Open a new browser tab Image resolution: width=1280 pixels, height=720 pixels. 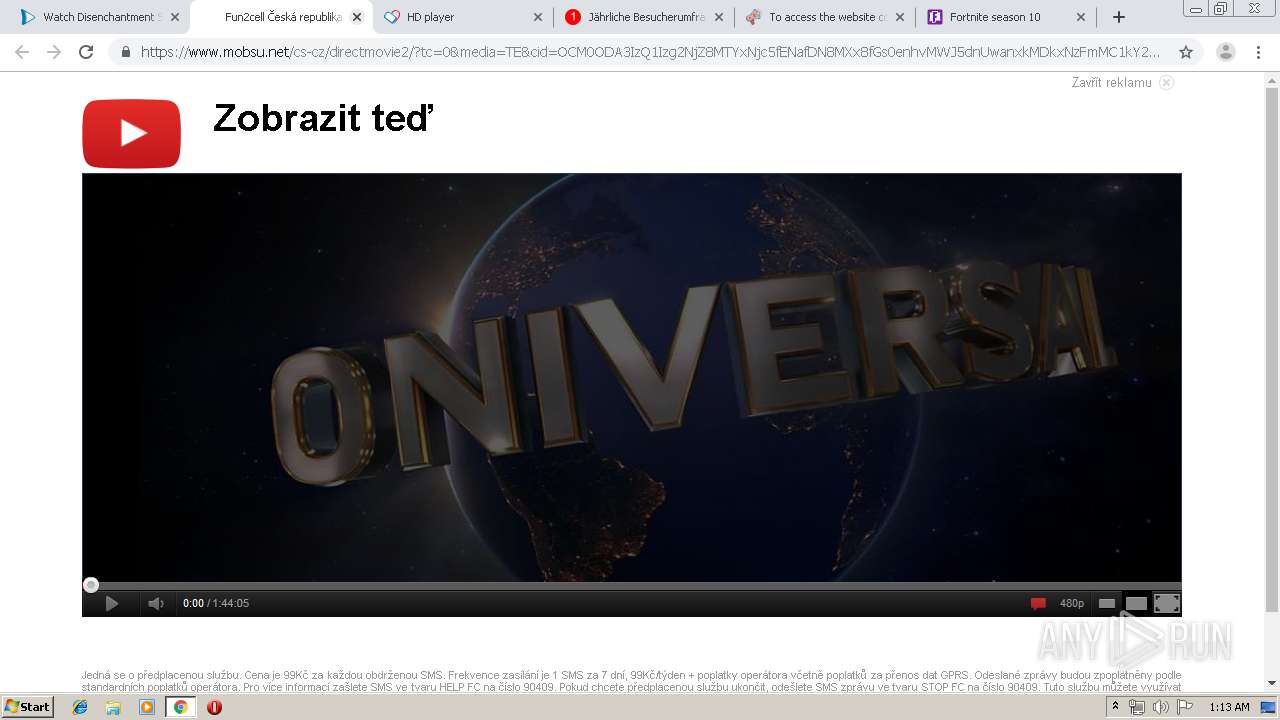coord(1119,17)
